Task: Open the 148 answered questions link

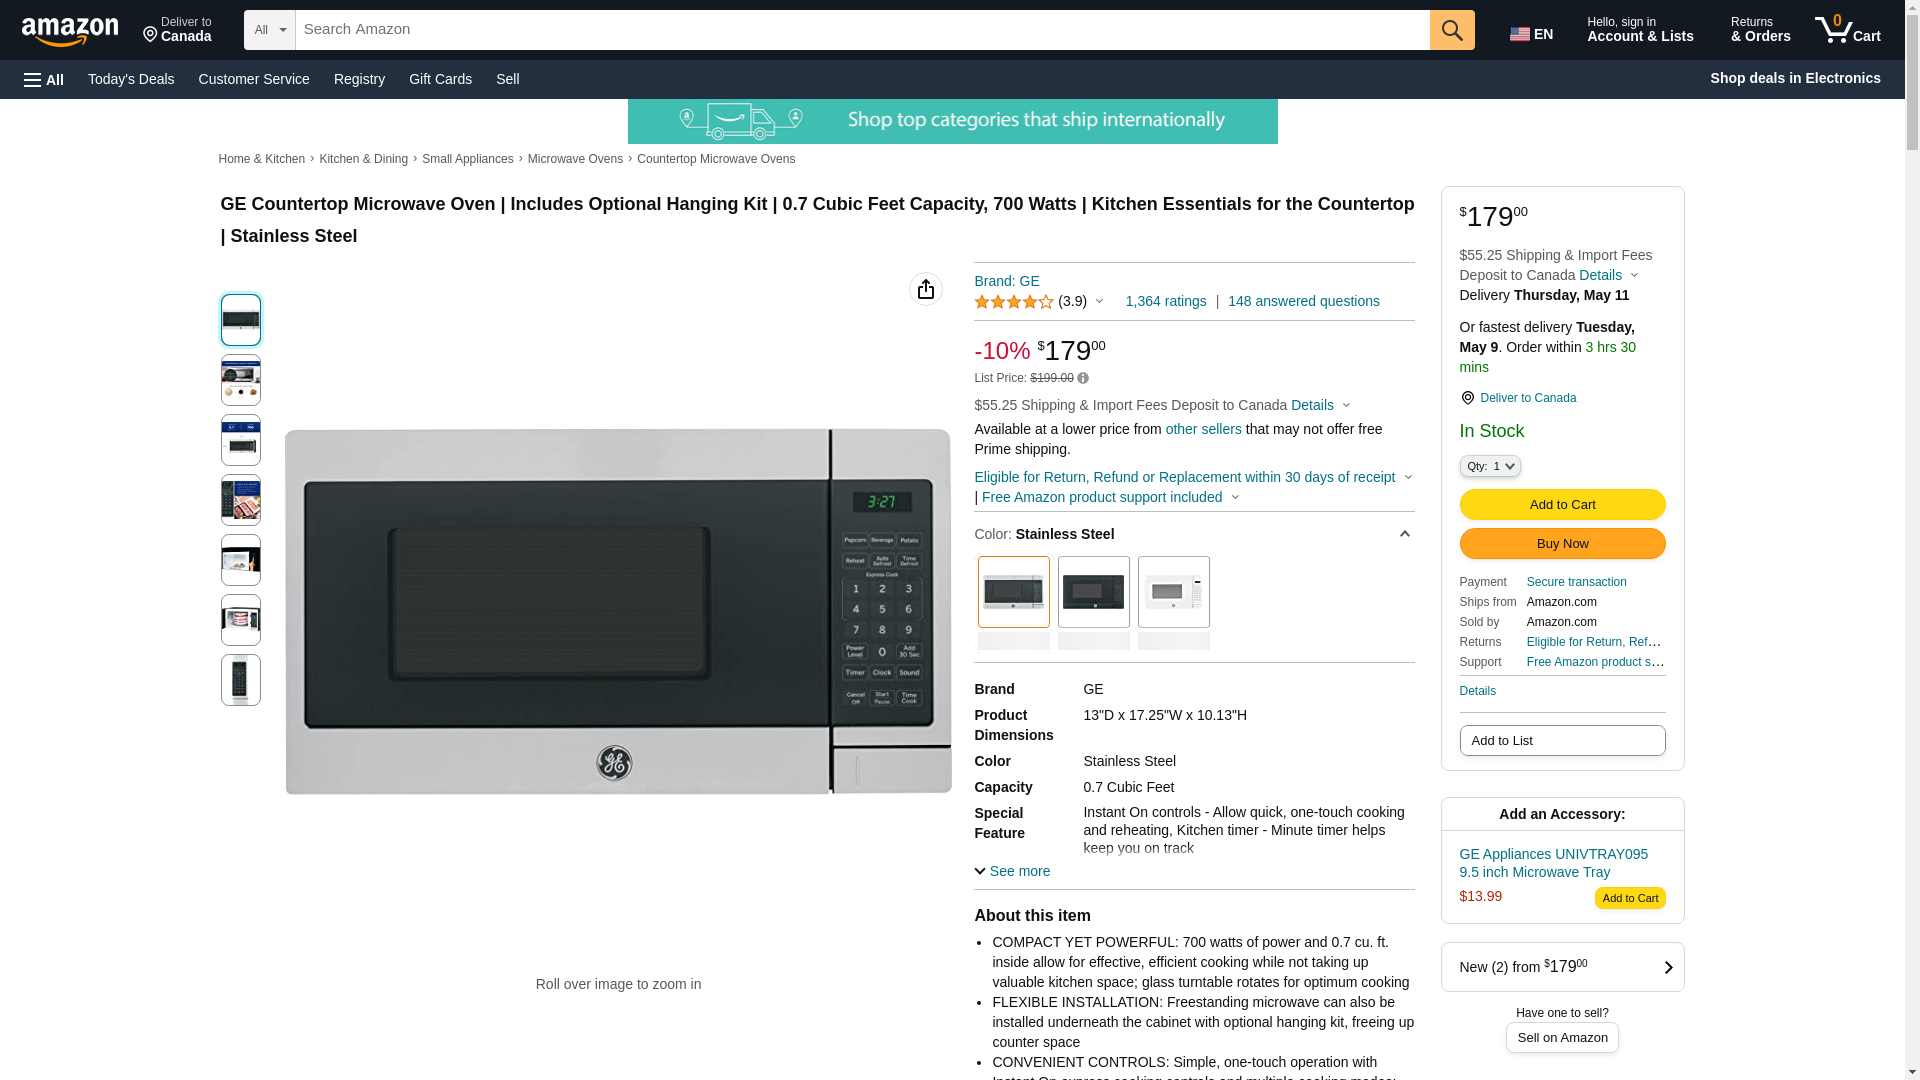Action: tap(1303, 301)
